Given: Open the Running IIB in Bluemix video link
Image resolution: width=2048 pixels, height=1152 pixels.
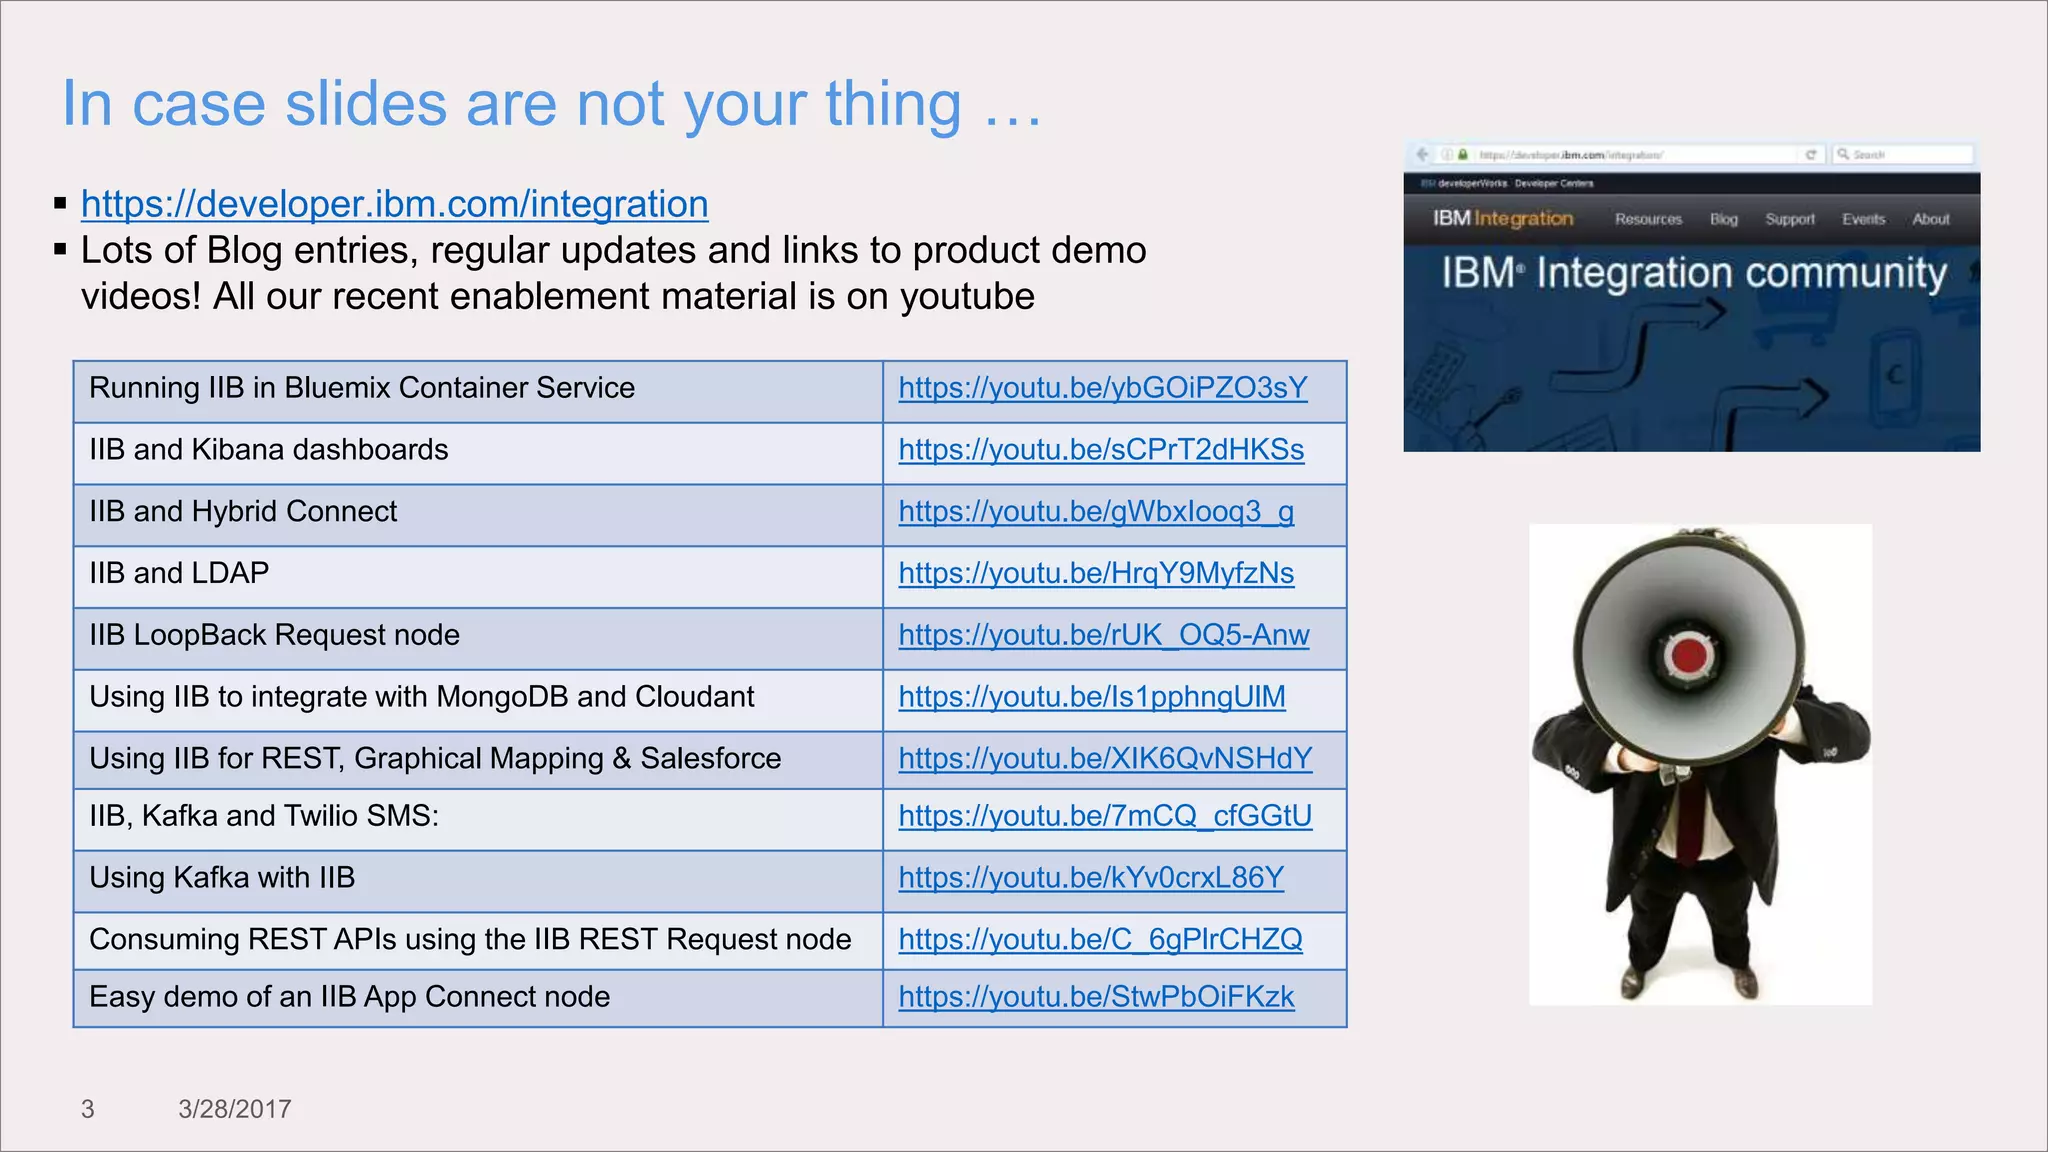Looking at the screenshot, I should point(1103,388).
